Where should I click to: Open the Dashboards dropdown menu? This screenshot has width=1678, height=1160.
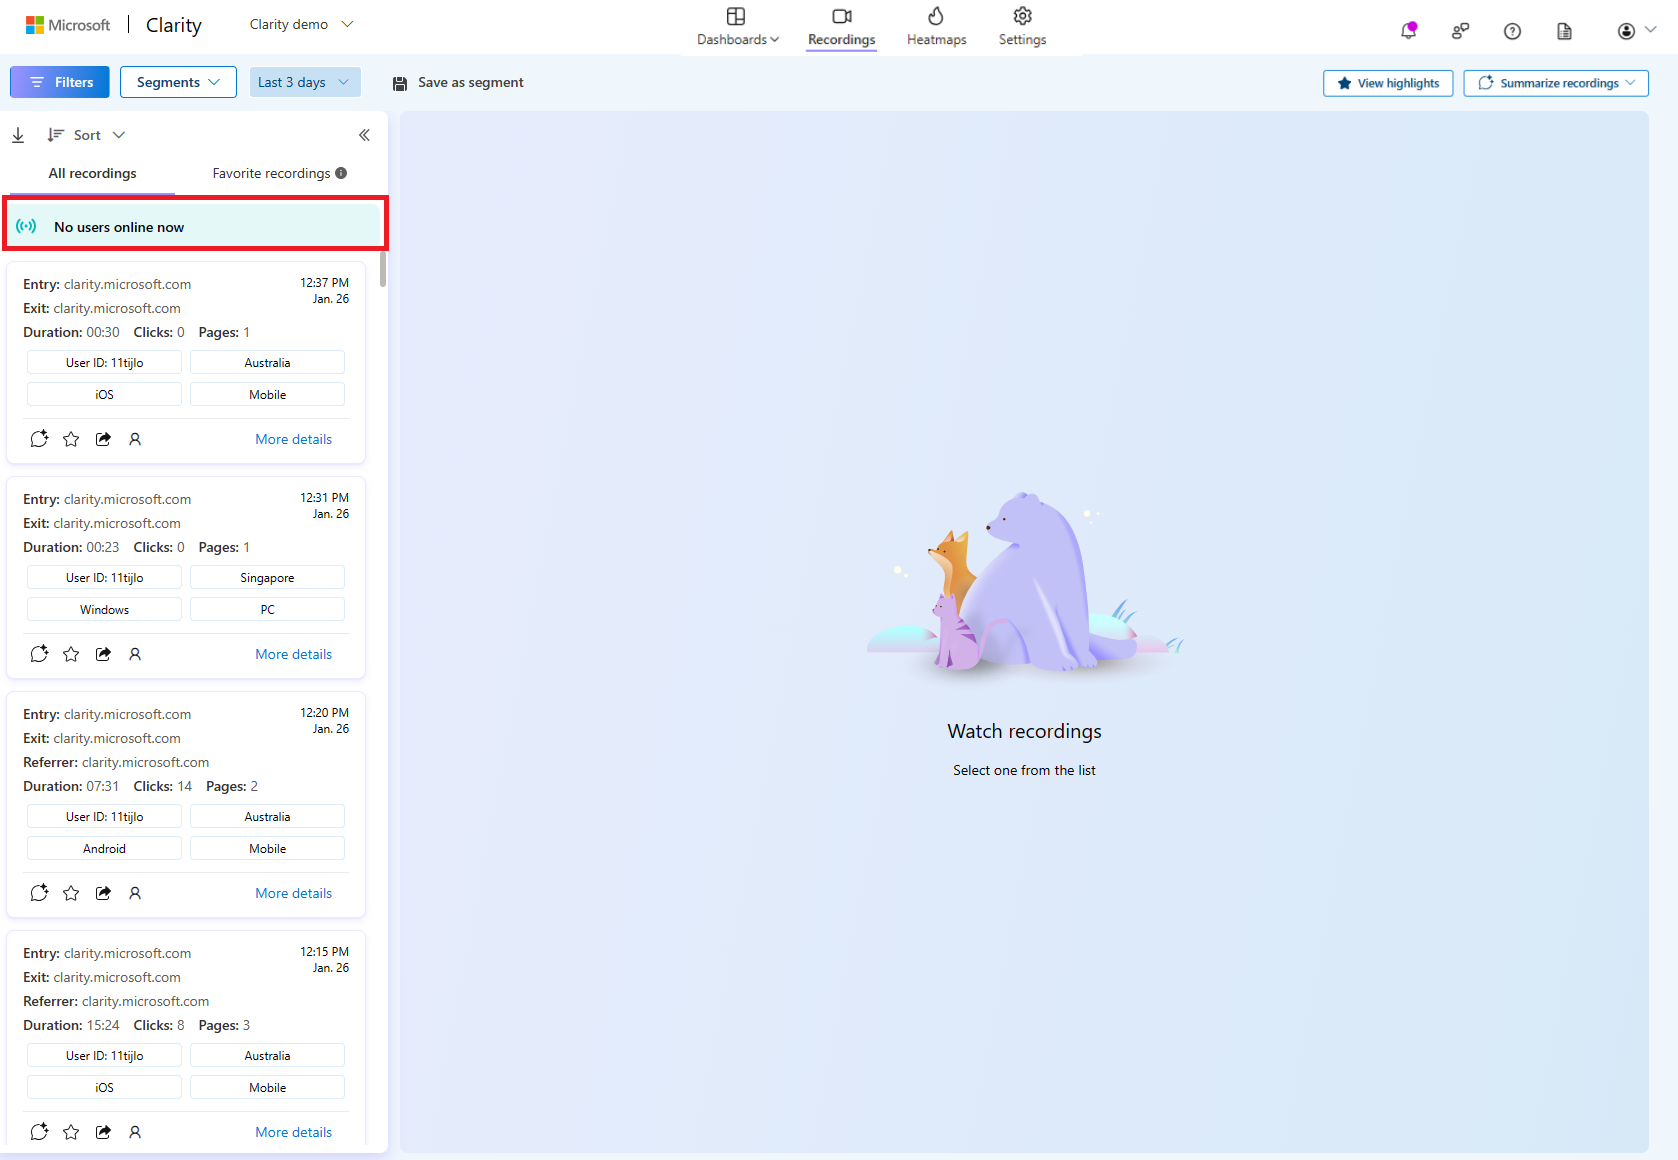pos(738,27)
